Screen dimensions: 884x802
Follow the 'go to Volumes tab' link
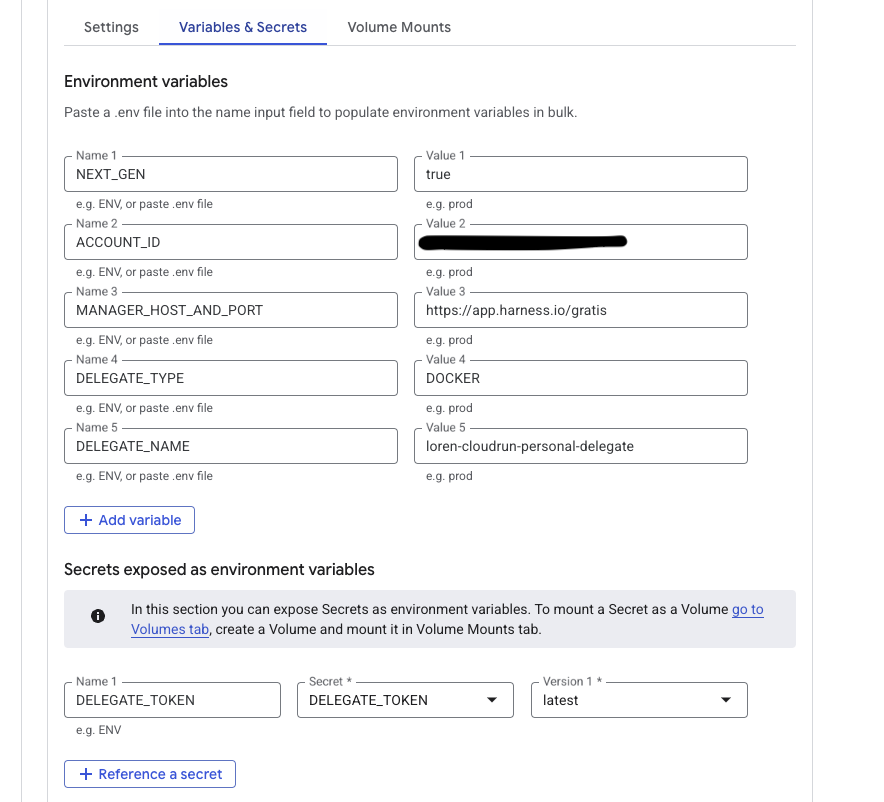point(747,609)
